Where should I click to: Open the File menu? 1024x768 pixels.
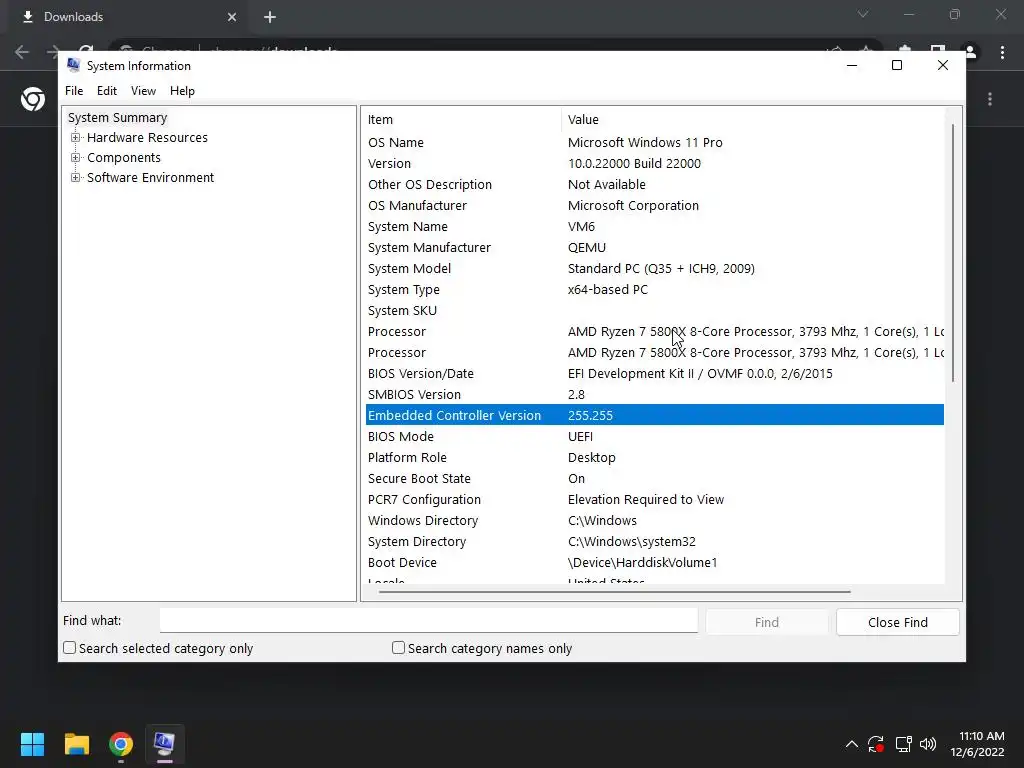[74, 91]
